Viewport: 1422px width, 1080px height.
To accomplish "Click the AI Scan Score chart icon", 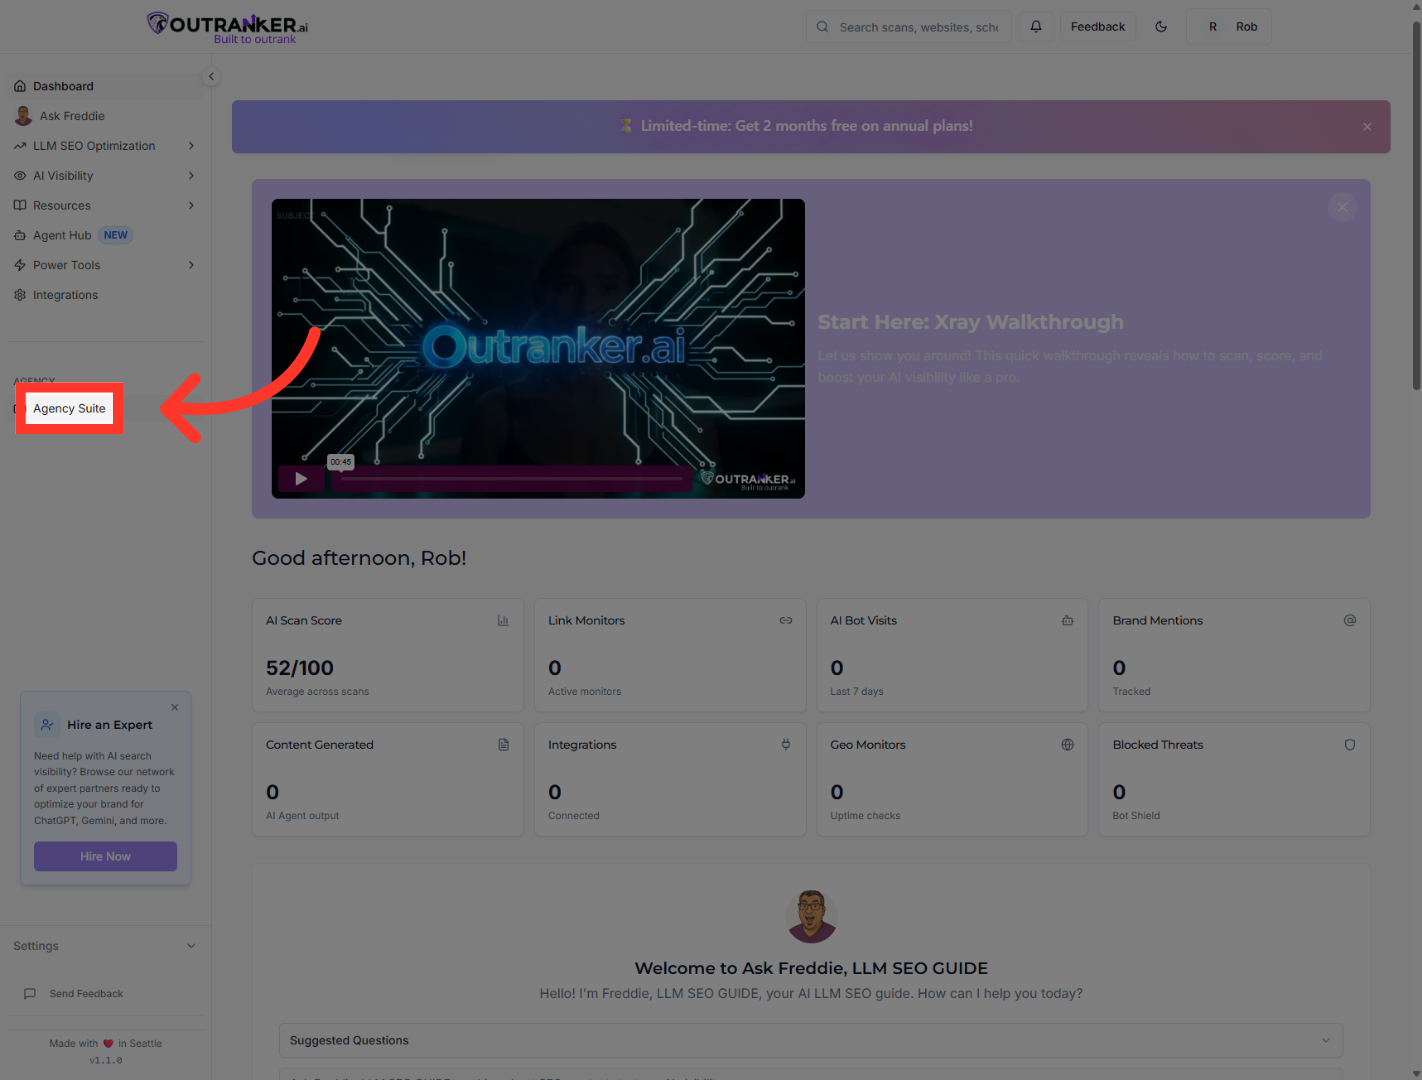I will tap(503, 621).
